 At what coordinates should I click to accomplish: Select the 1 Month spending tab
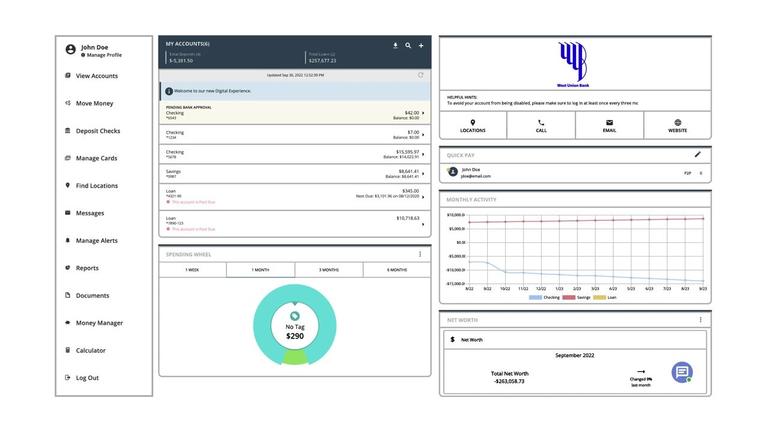[x=261, y=270]
